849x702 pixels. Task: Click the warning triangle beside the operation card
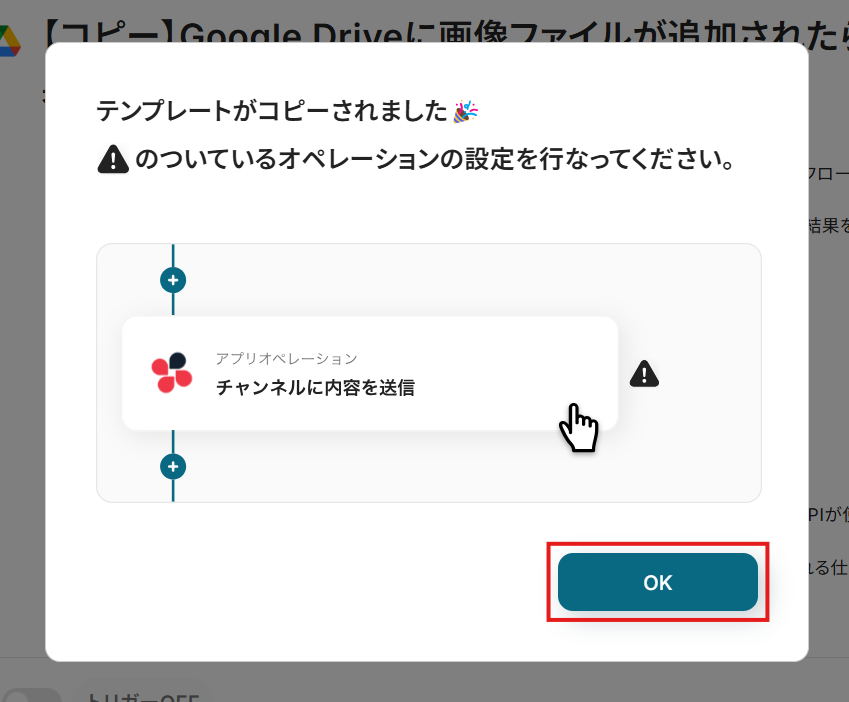point(644,373)
